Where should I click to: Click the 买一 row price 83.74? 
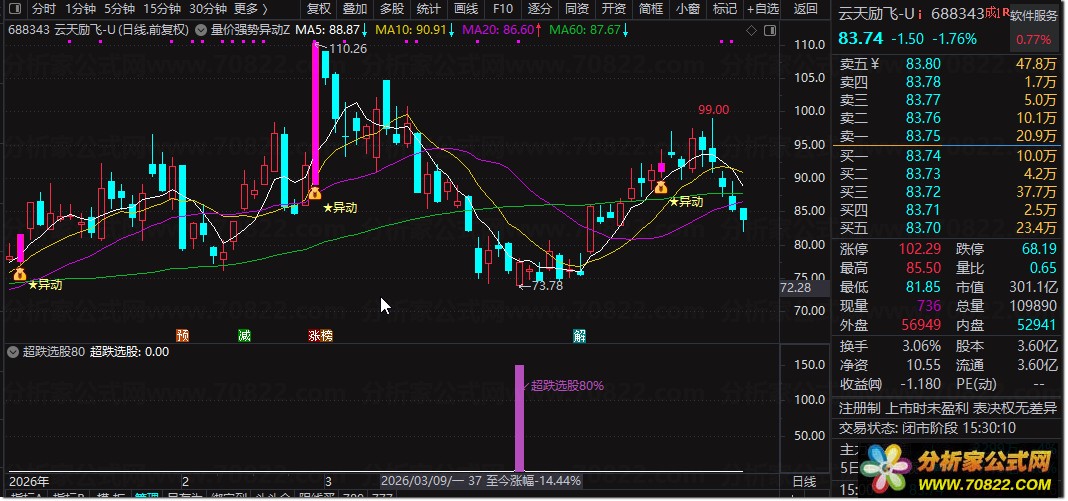[924, 155]
